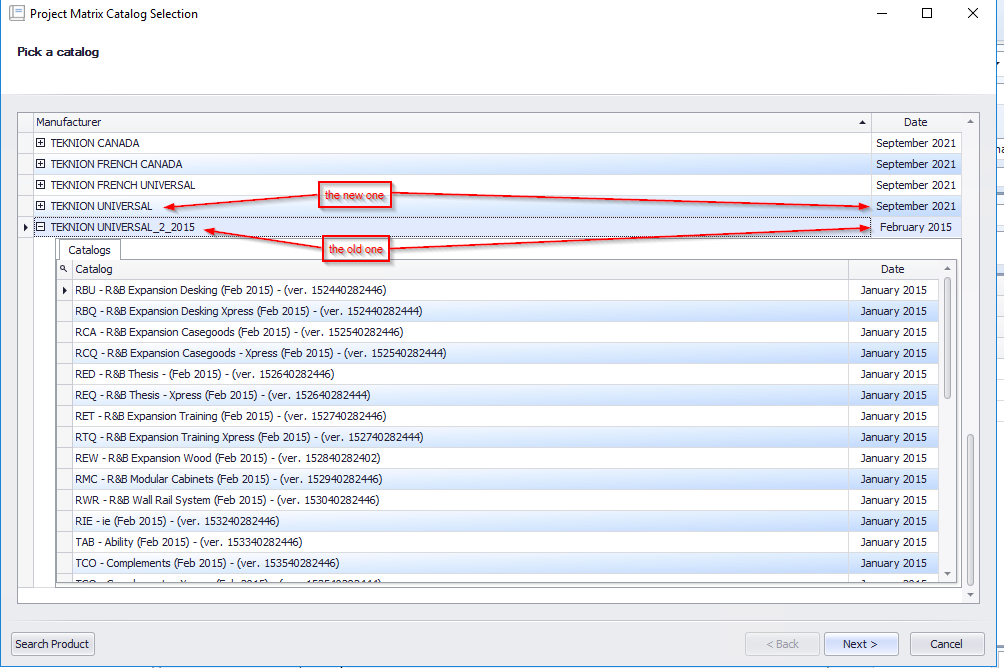Screen dimensions: 1004x668
Task: Click the dialog's title bar app icon
Action: coord(16,14)
